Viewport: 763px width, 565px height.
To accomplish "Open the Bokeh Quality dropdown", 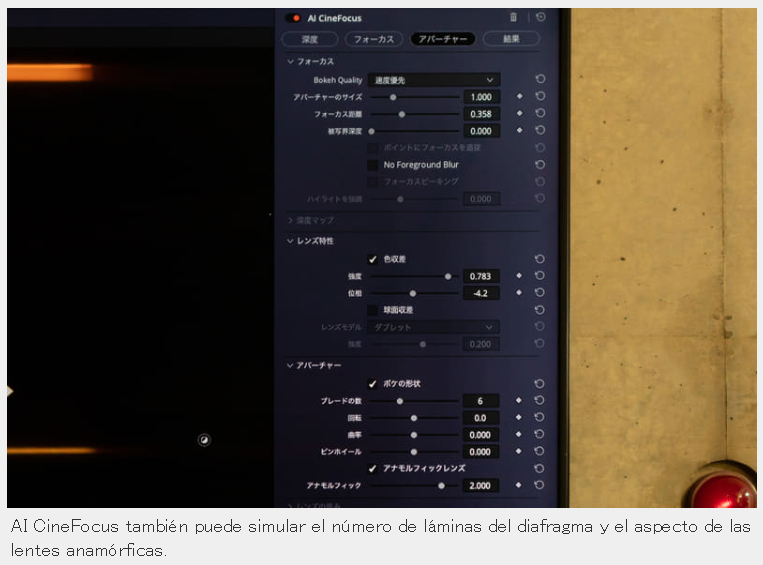I will 434,80.
